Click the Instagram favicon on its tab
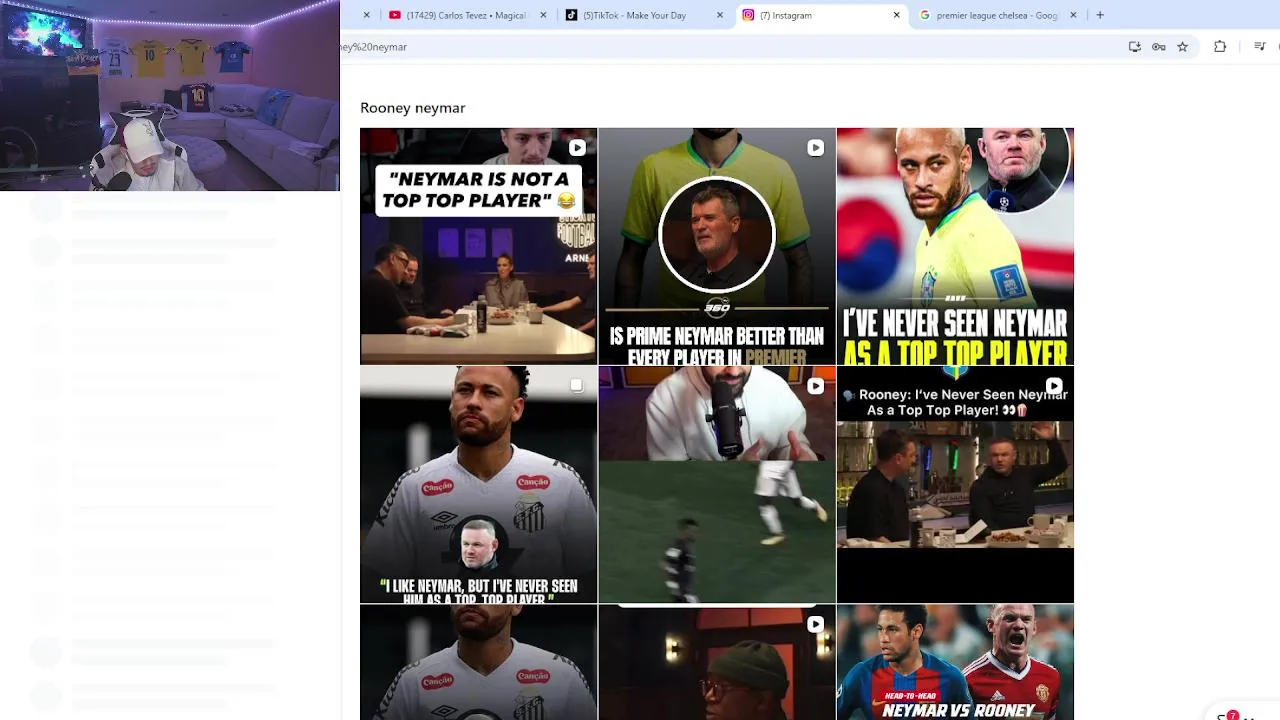This screenshot has height=720, width=1280. (748, 15)
